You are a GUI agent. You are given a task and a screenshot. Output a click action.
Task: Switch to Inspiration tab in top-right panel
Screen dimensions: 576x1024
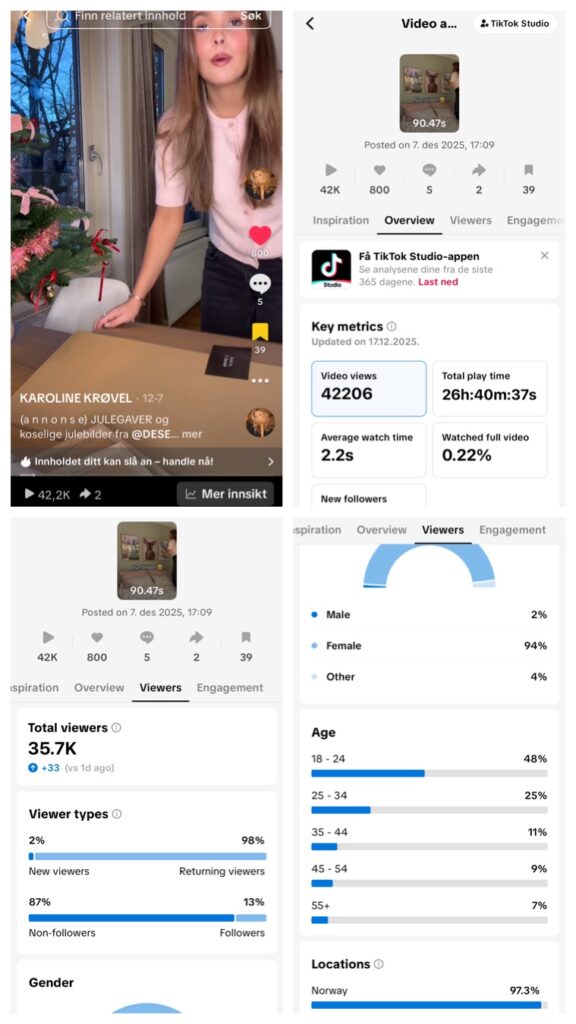pos(340,221)
